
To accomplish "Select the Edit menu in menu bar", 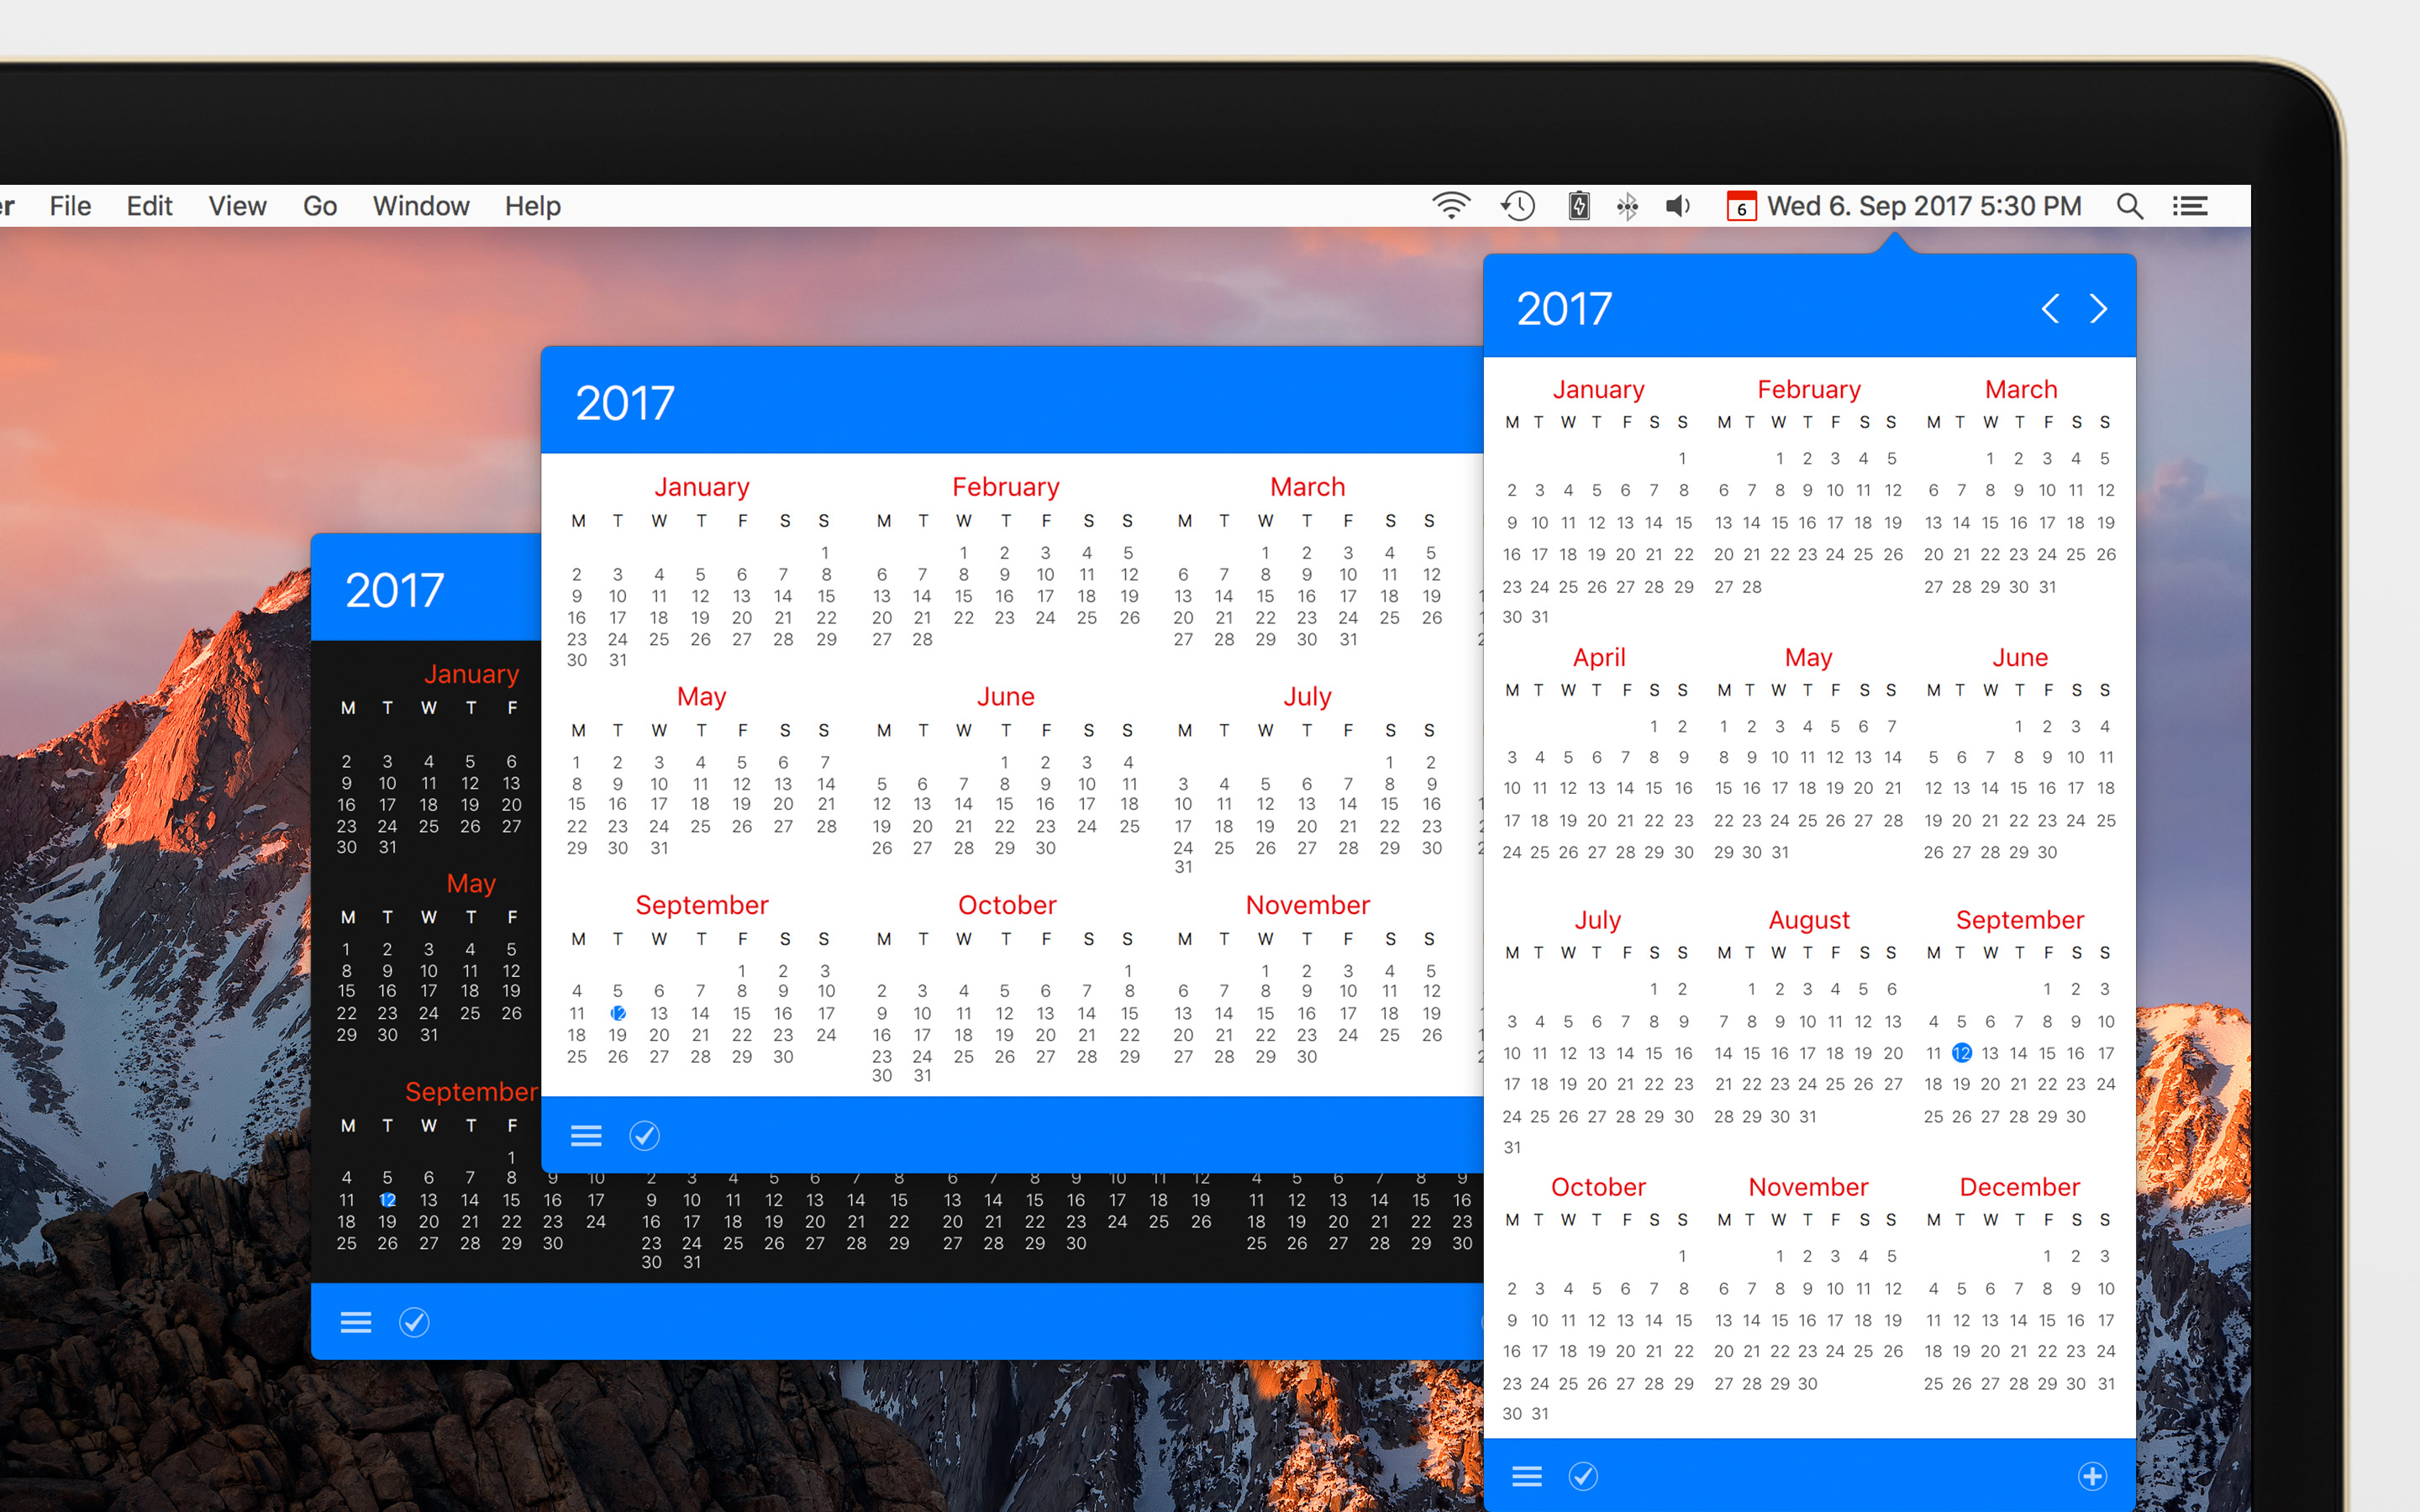I will [x=150, y=207].
